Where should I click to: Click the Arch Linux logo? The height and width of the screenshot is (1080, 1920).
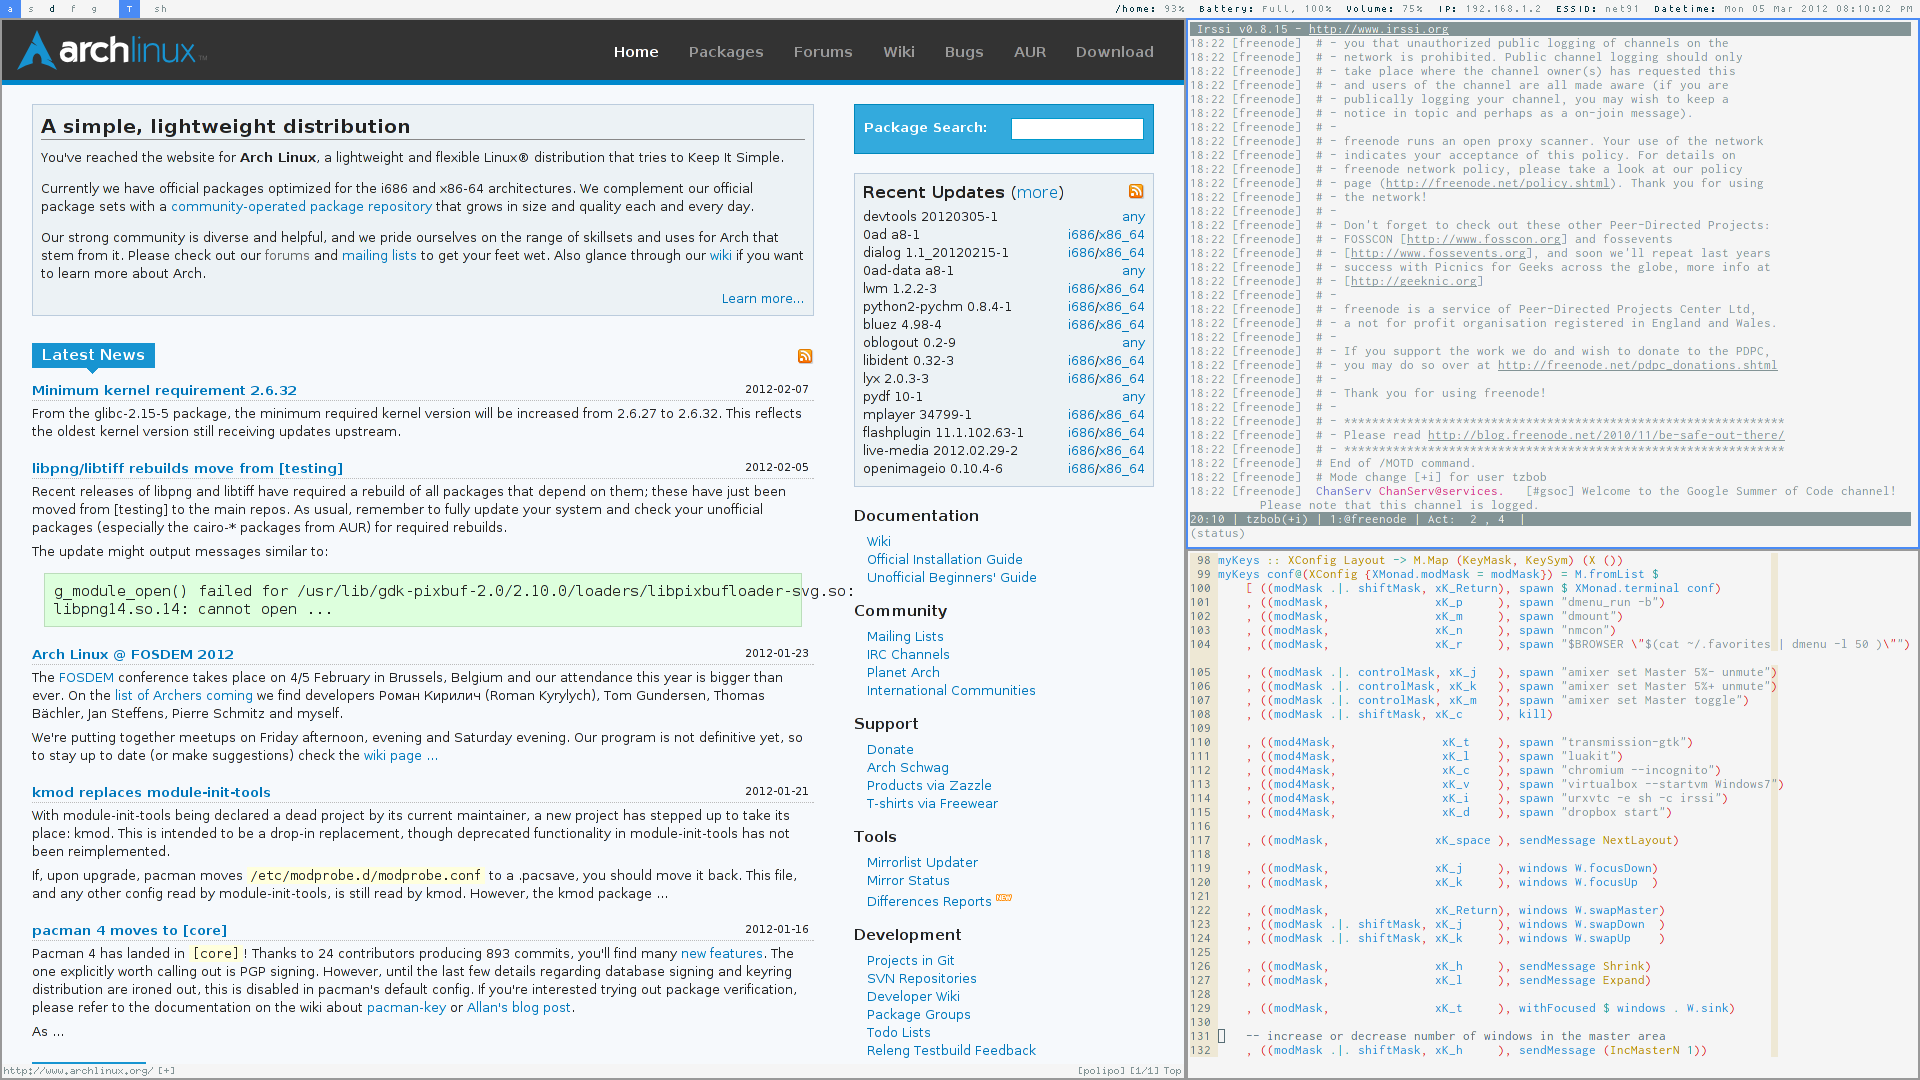[x=112, y=50]
